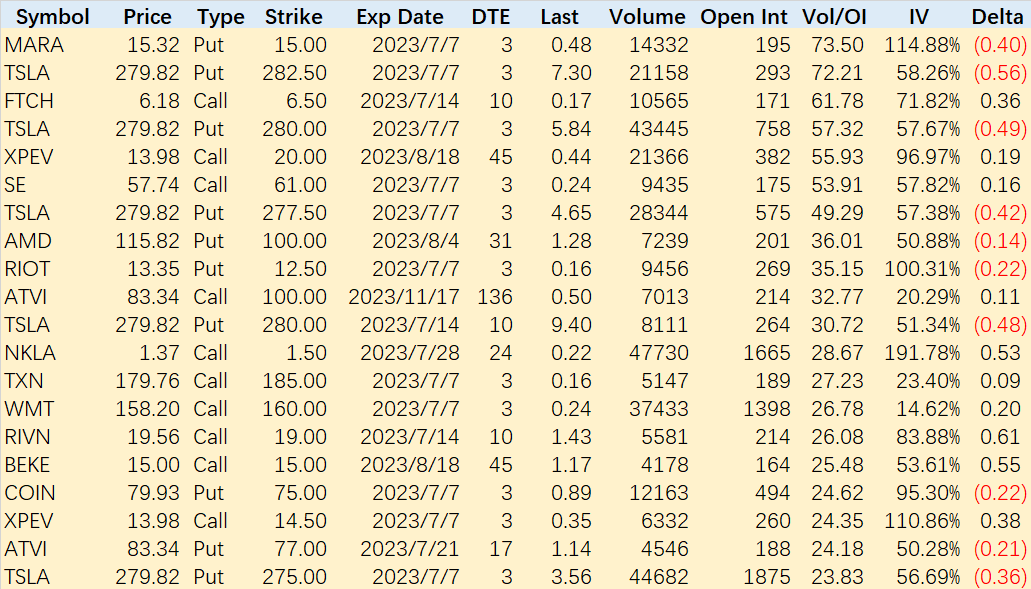Select expiration date 2023/8/4
Image resolution: width=1031 pixels, height=589 pixels.
[x=416, y=241]
